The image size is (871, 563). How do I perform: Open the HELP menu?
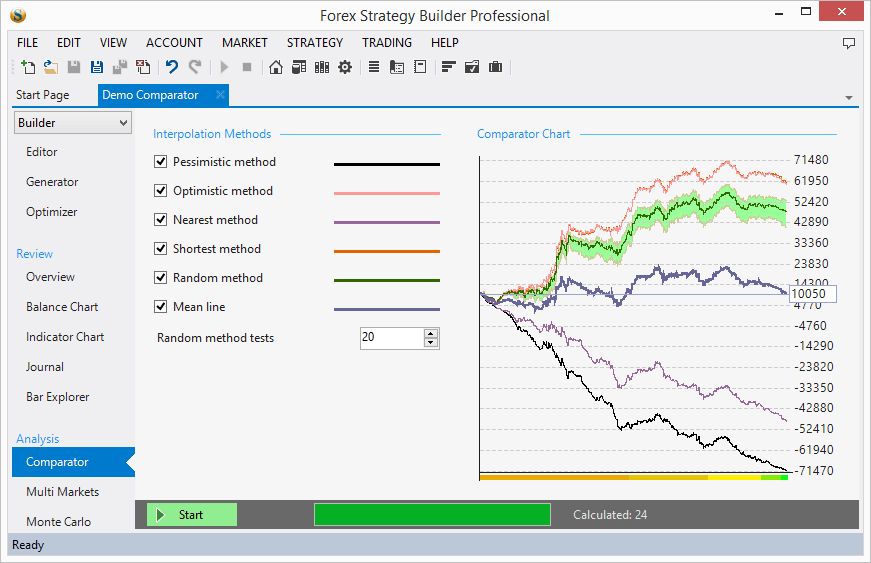[x=445, y=43]
